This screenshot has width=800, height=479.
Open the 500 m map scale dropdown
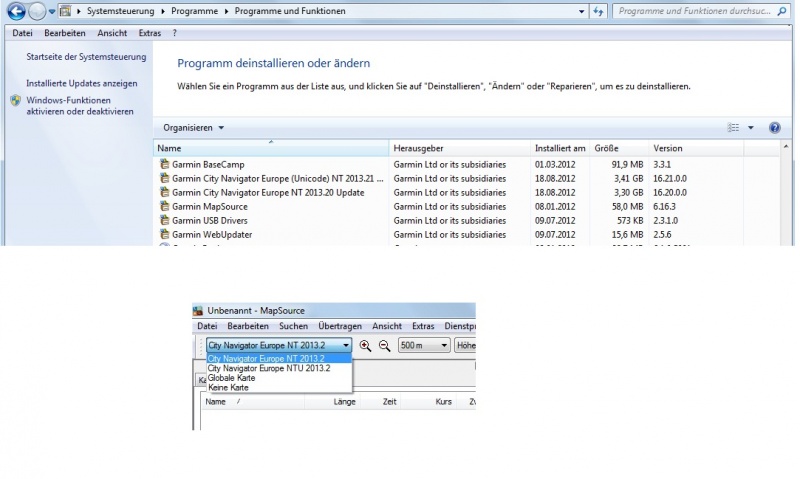point(424,345)
